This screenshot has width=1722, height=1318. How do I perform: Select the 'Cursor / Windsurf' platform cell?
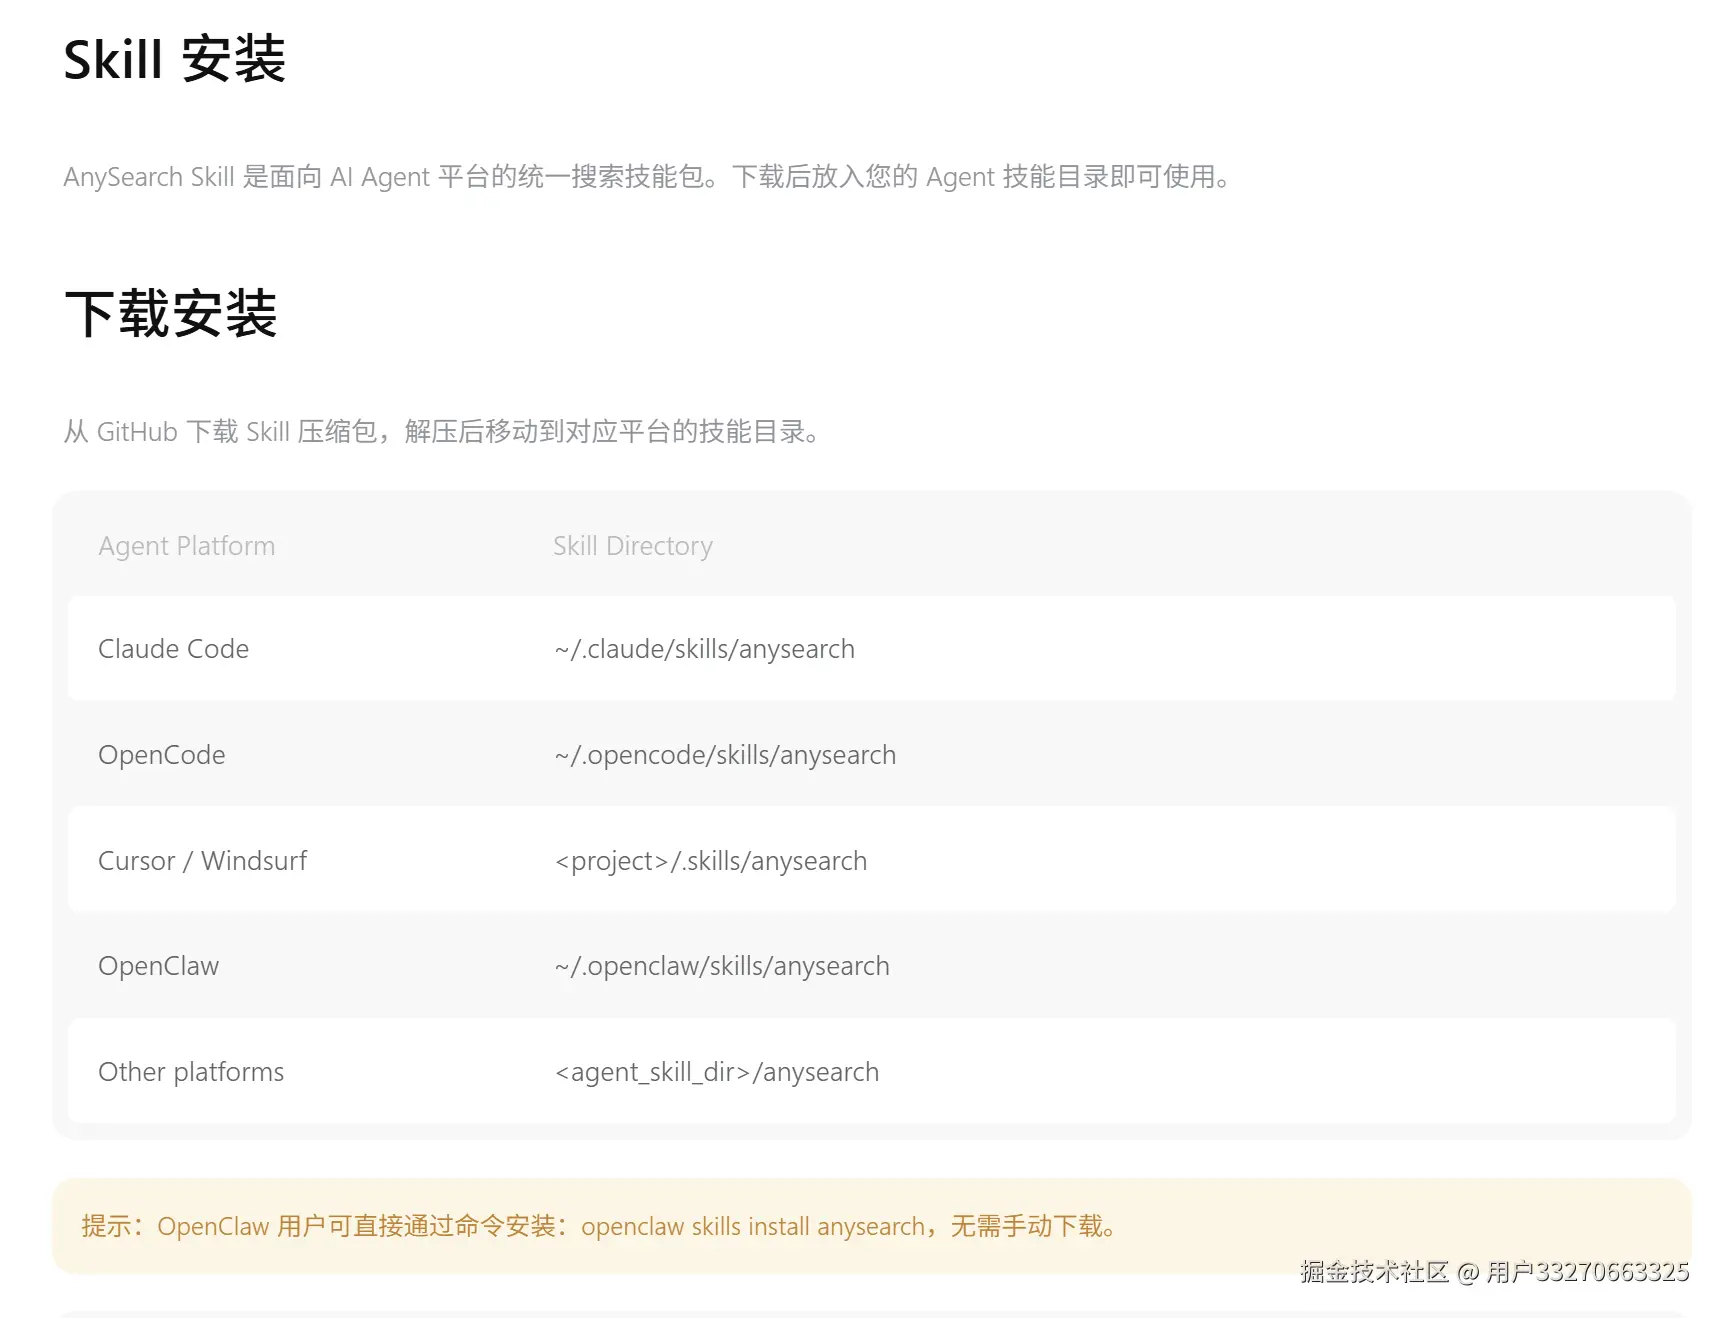click(x=203, y=861)
